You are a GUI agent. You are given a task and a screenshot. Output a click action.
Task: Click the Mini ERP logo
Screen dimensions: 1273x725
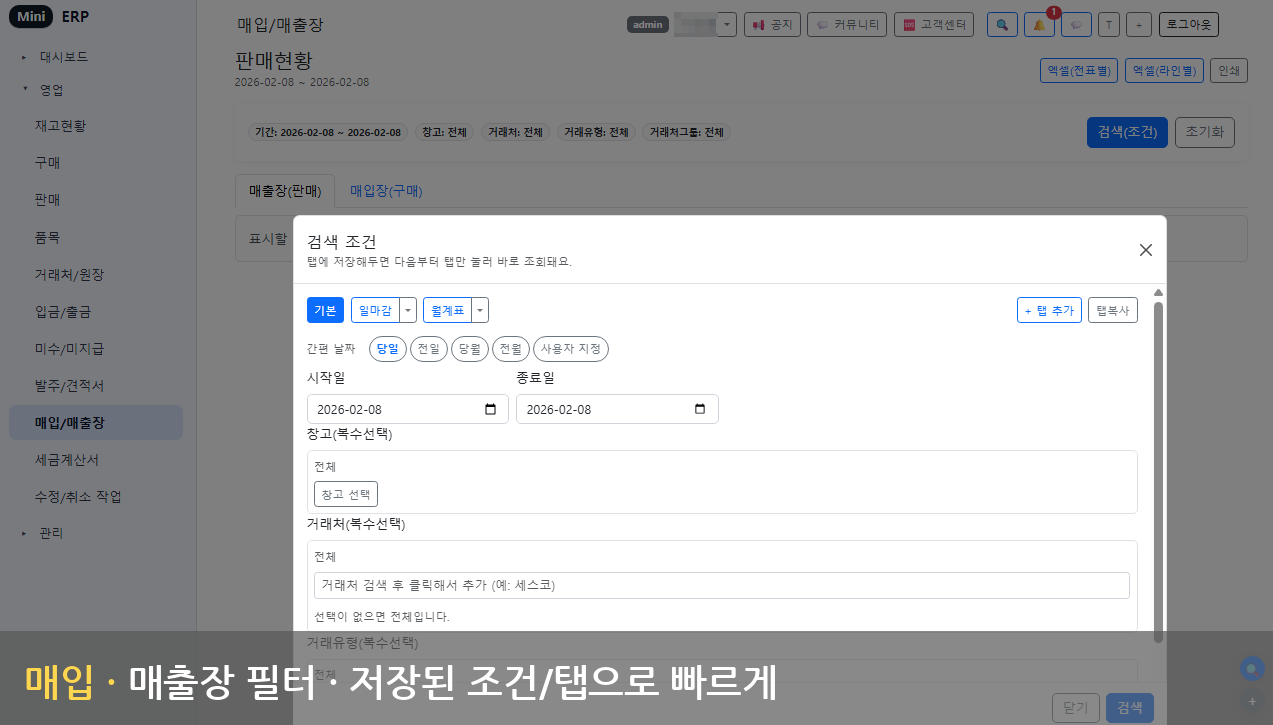(49, 17)
